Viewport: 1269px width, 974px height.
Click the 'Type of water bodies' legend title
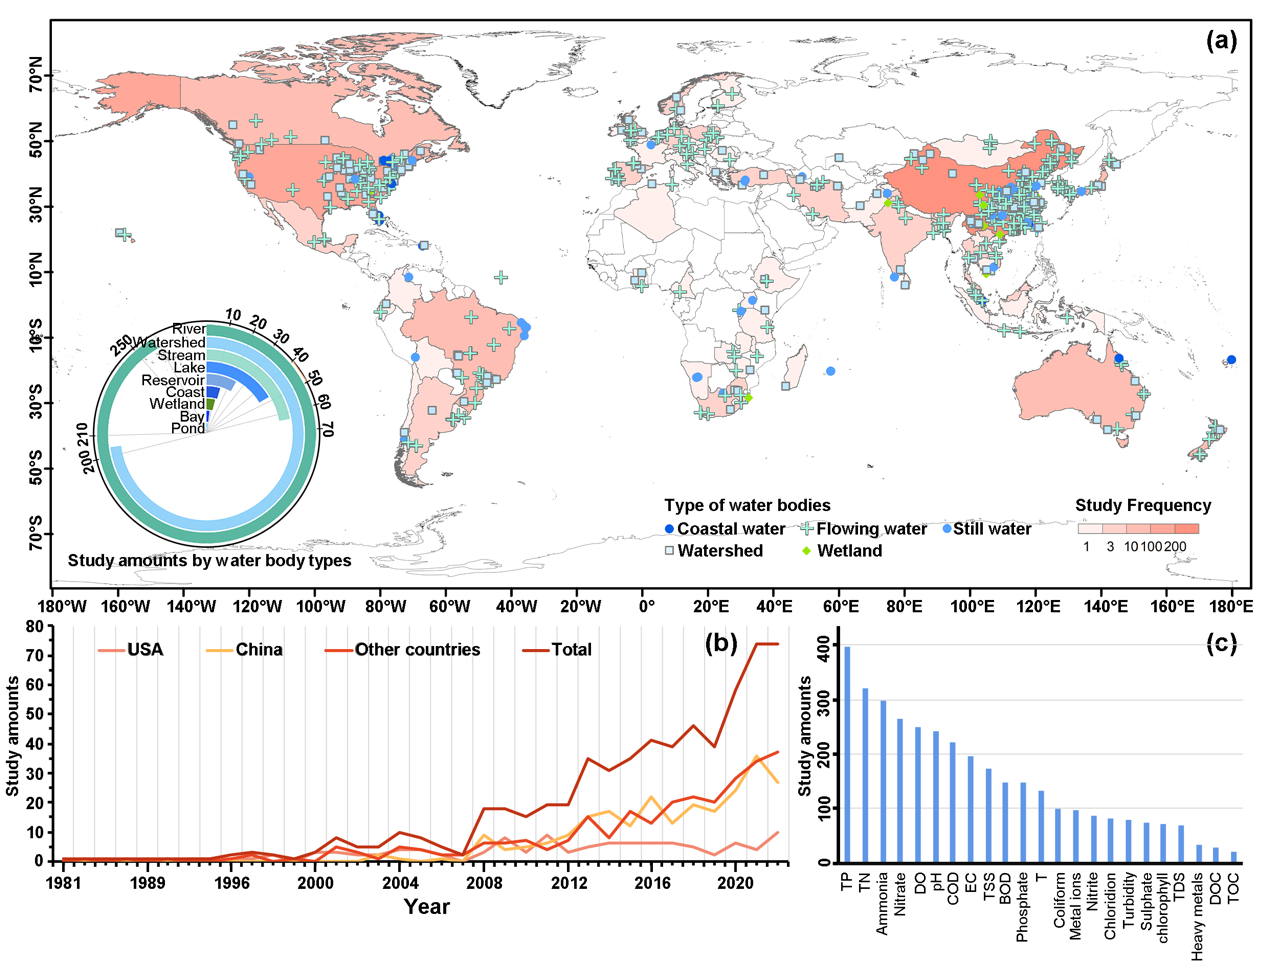747,505
